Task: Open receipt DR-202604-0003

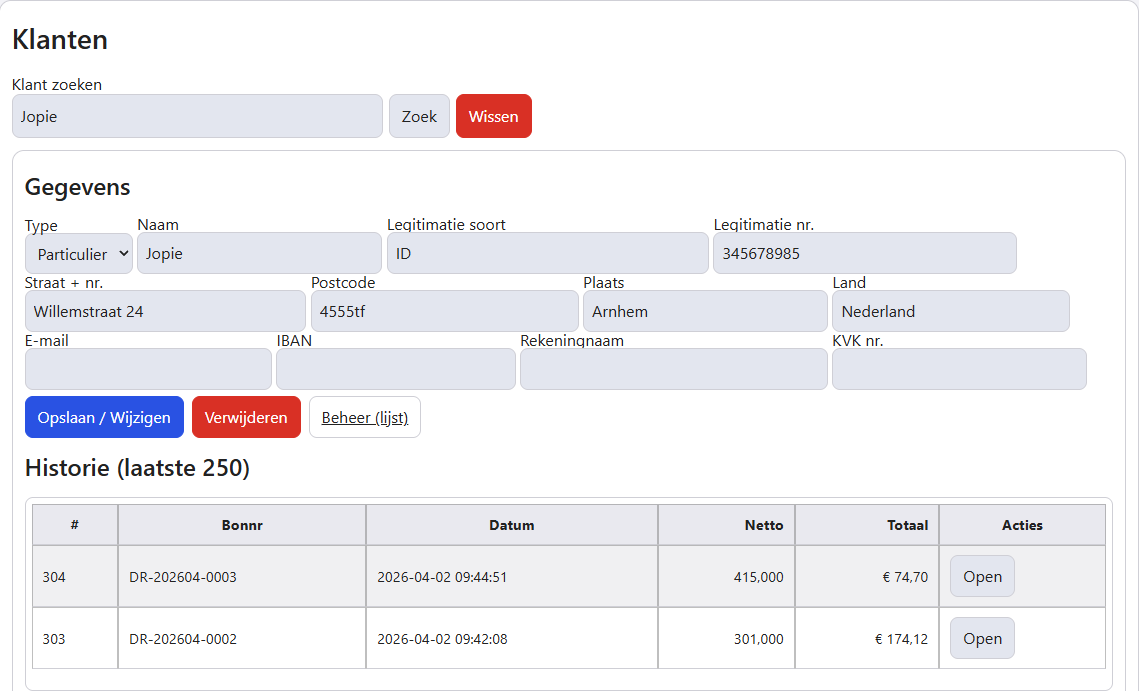Action: 982,576
